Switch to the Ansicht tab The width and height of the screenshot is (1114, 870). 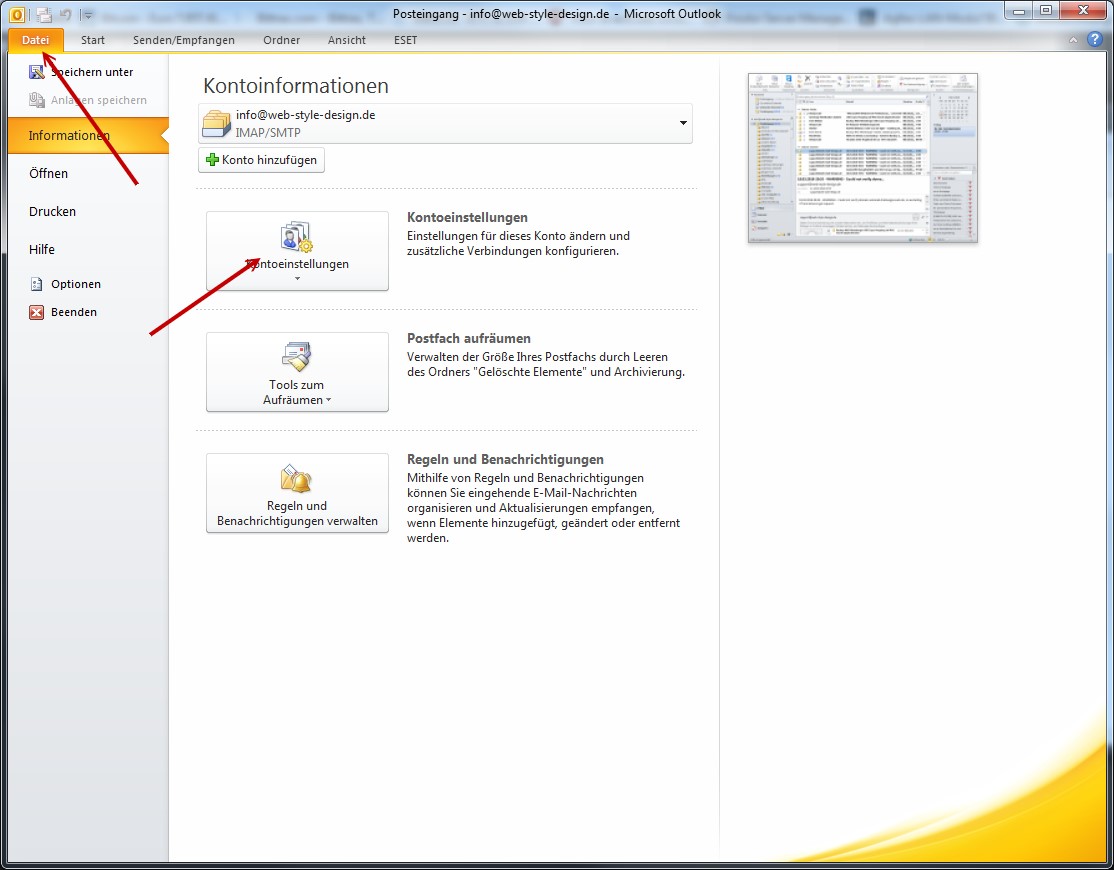pyautogui.click(x=347, y=40)
